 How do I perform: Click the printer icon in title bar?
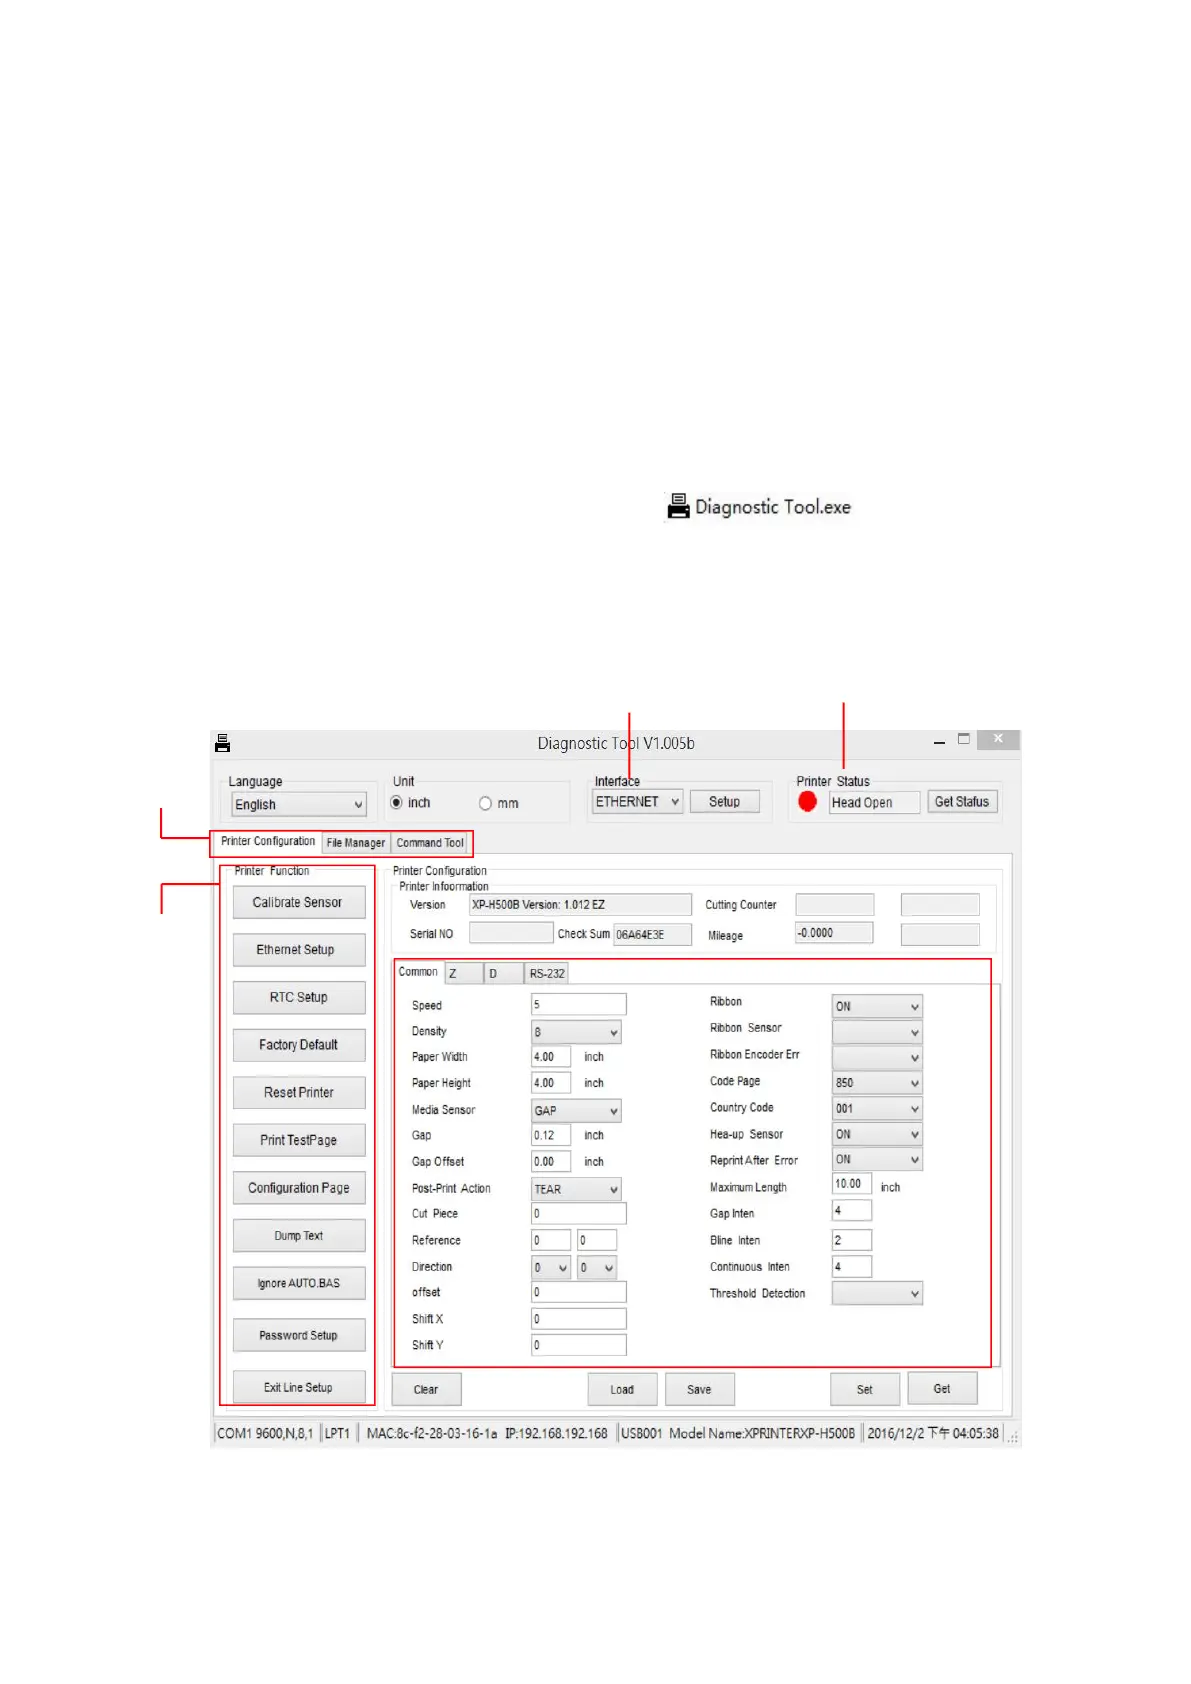coord(223,743)
